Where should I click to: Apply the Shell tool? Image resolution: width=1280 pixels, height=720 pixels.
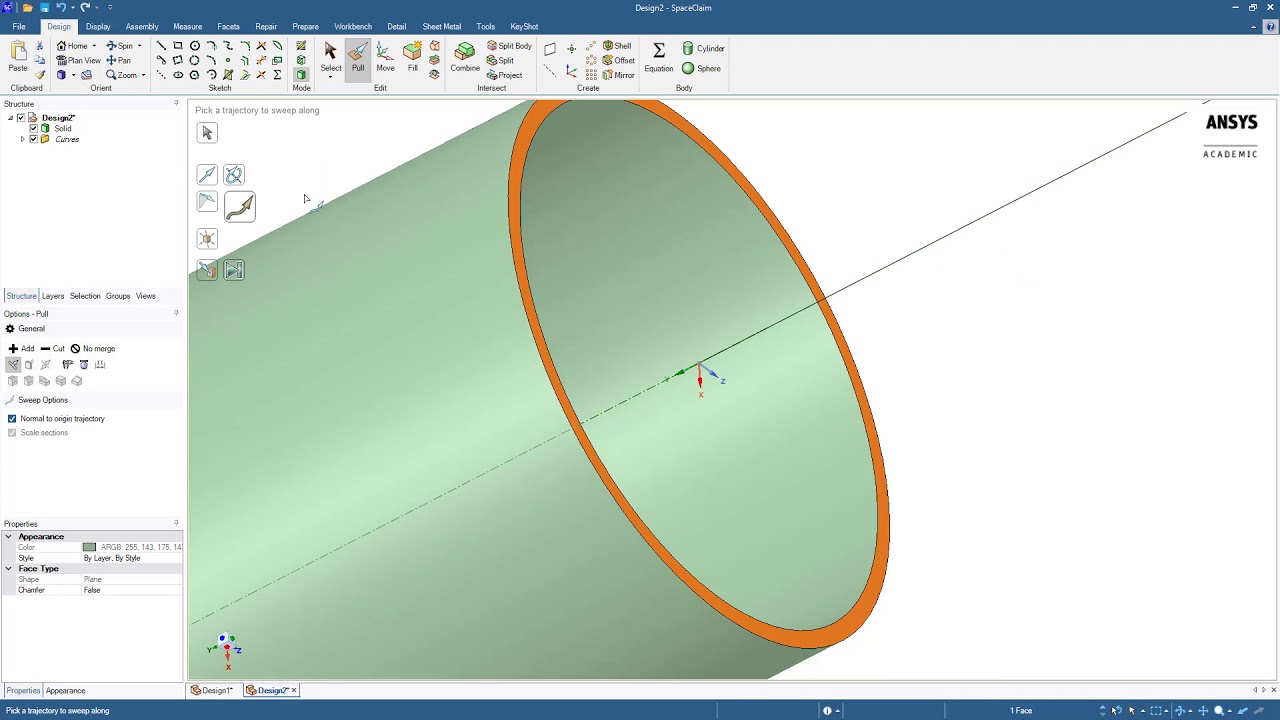tap(617, 46)
